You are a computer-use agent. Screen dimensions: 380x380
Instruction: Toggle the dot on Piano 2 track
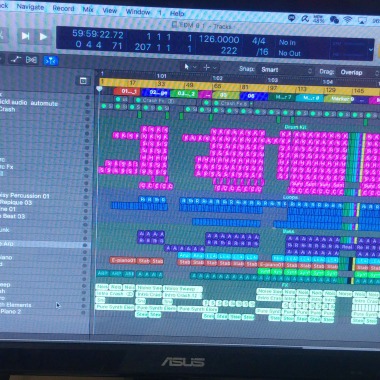(x=84, y=313)
